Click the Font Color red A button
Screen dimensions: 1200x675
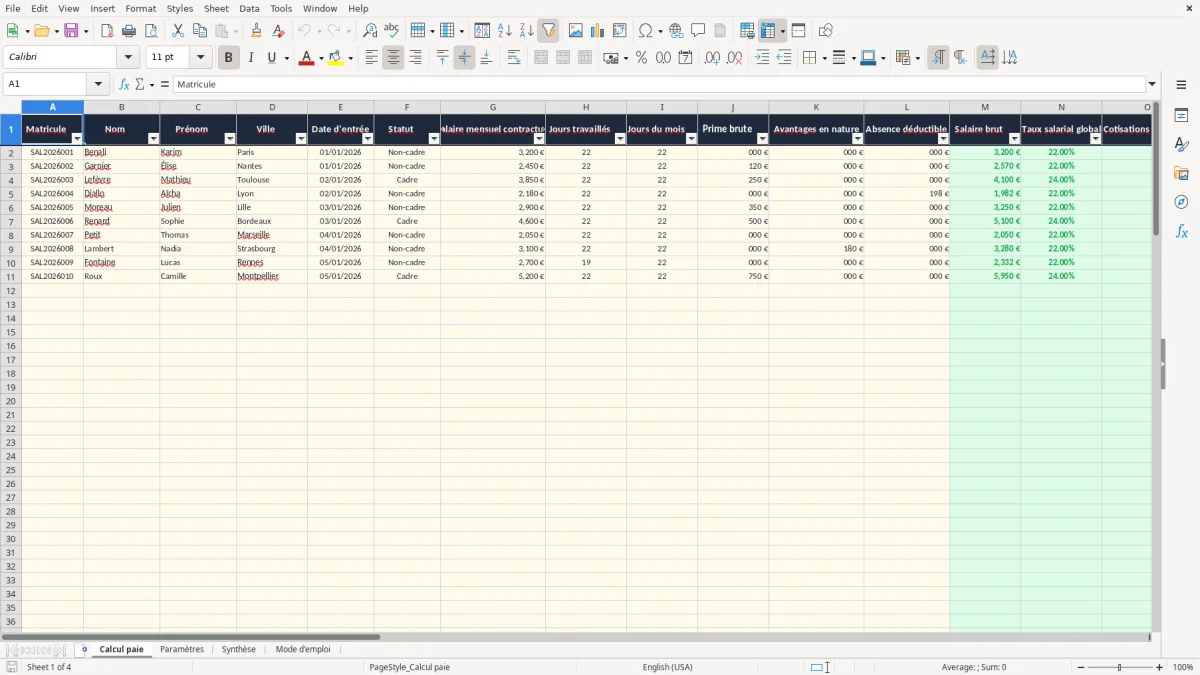click(306, 58)
